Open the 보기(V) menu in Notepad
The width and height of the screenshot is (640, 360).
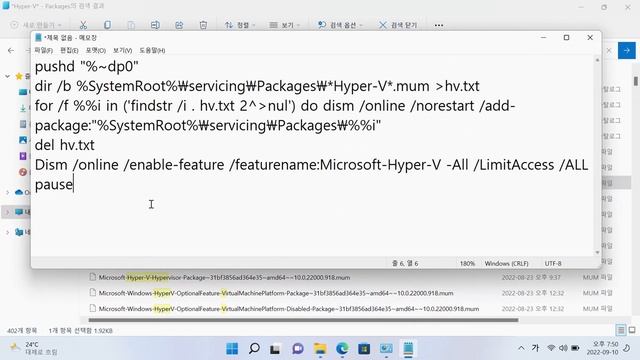pos(122,50)
